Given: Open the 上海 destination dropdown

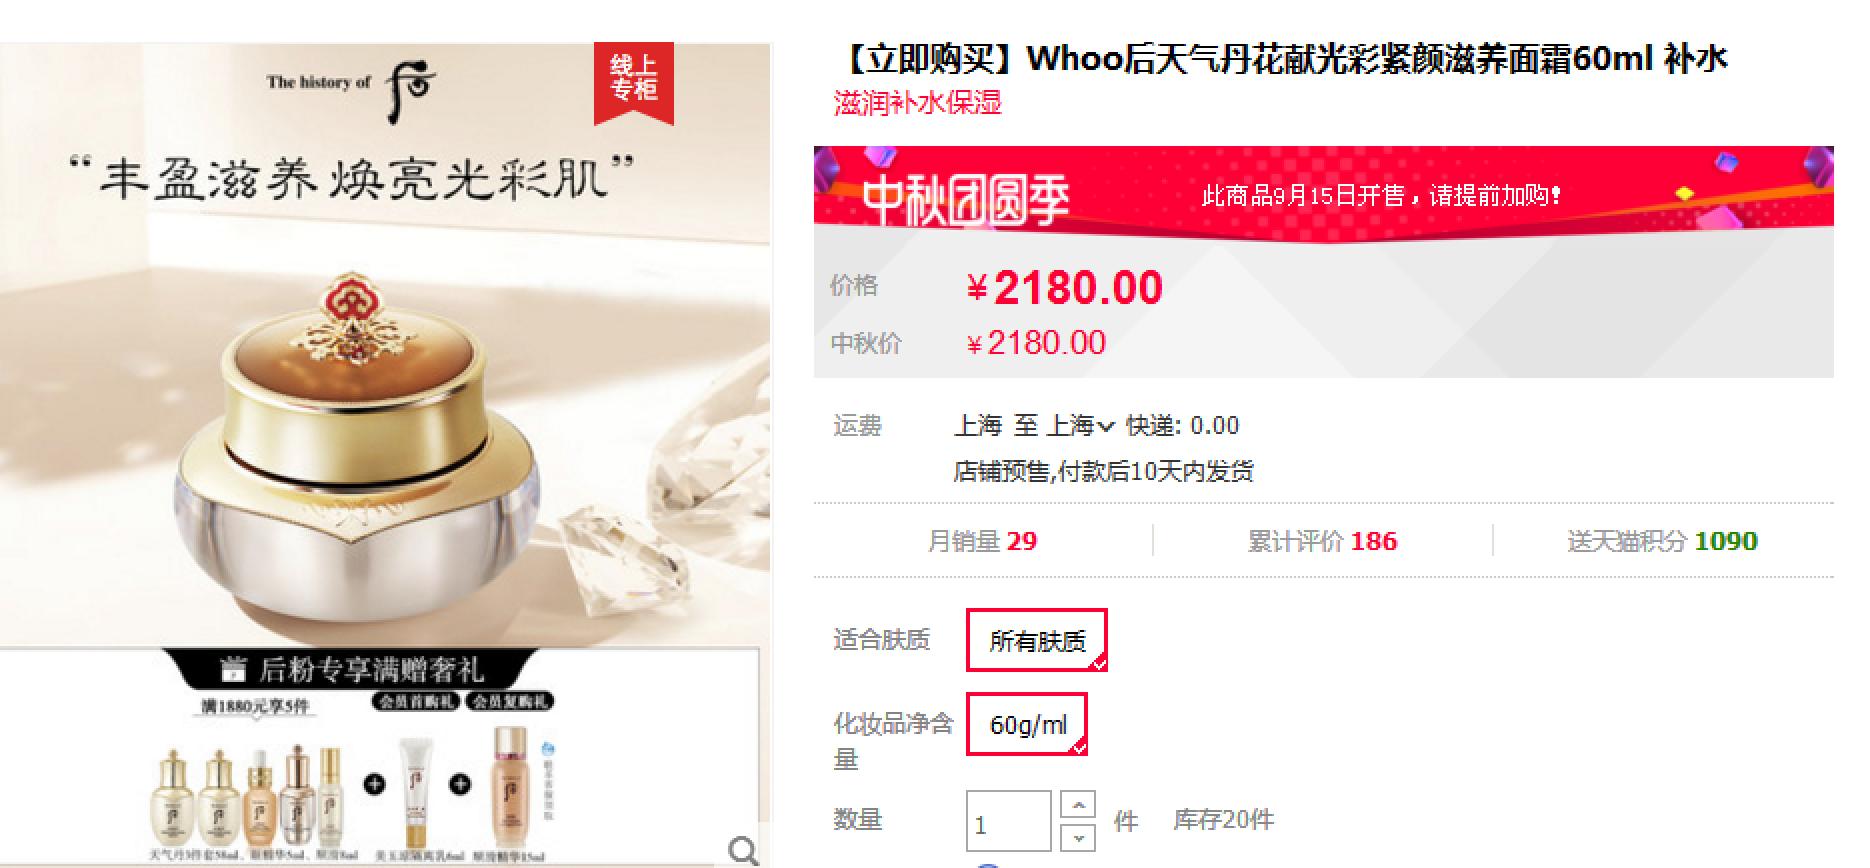Looking at the screenshot, I should [1080, 426].
